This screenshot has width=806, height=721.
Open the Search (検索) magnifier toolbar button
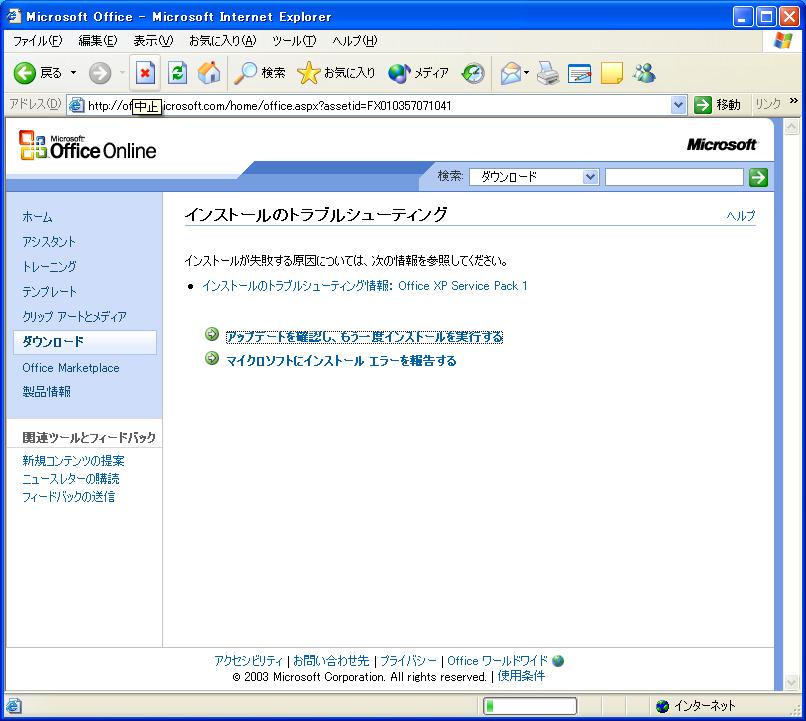coord(259,73)
